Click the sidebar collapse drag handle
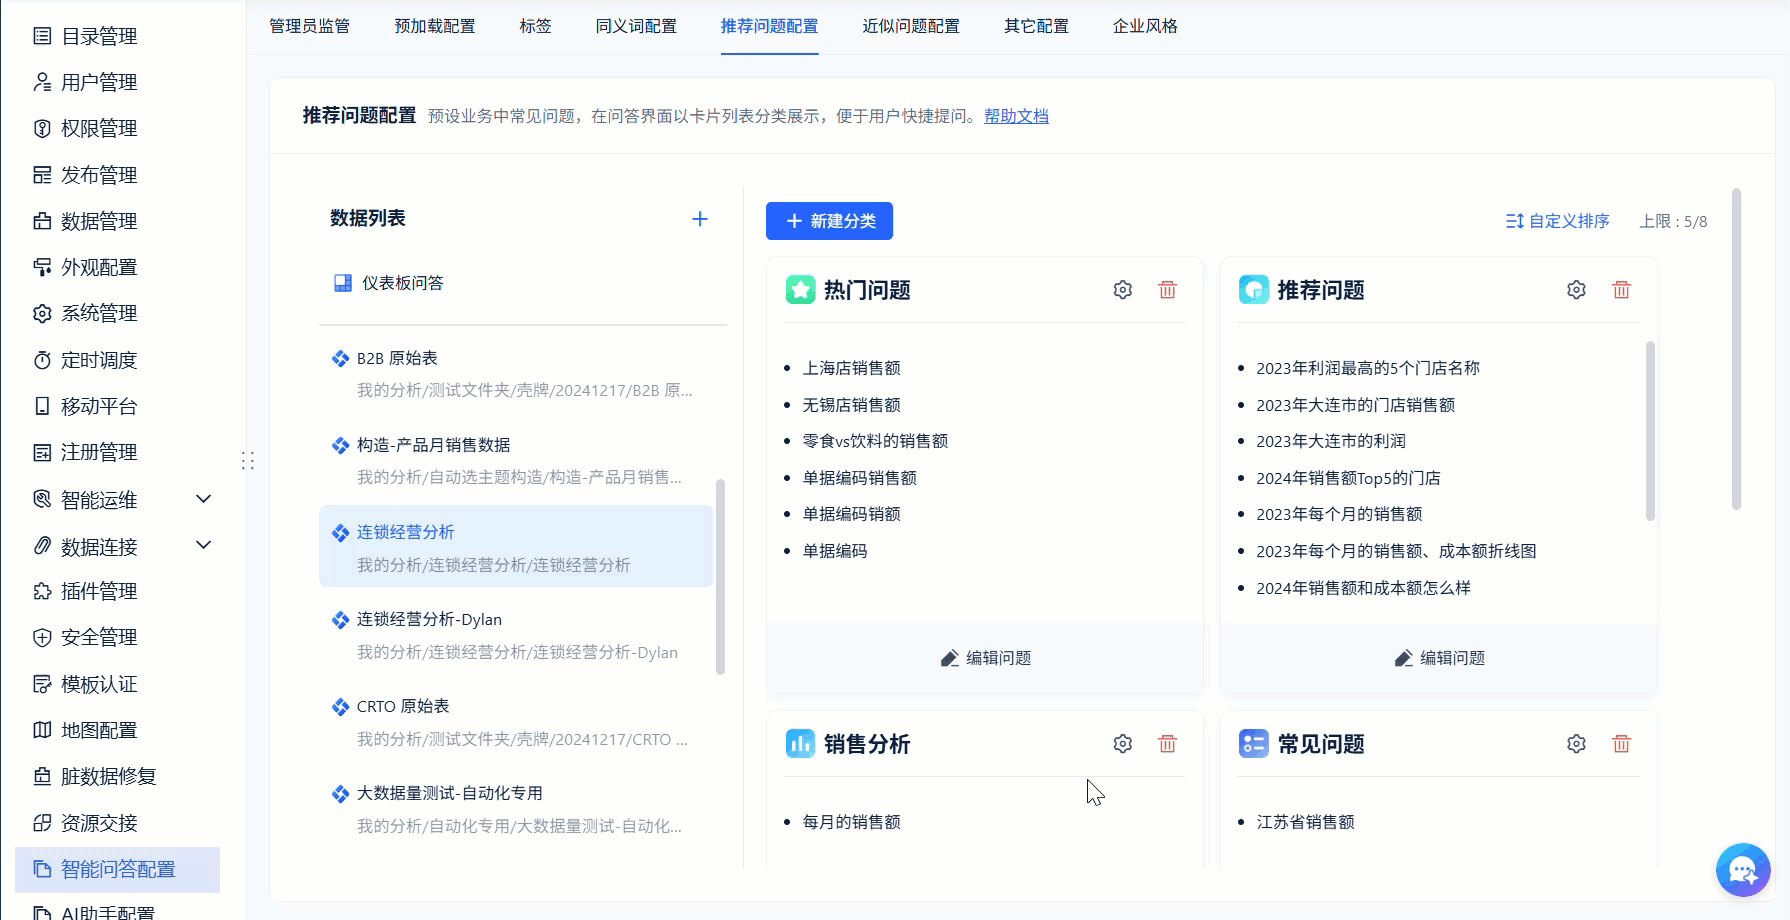Viewport: 1790px width, 920px height. [248, 461]
